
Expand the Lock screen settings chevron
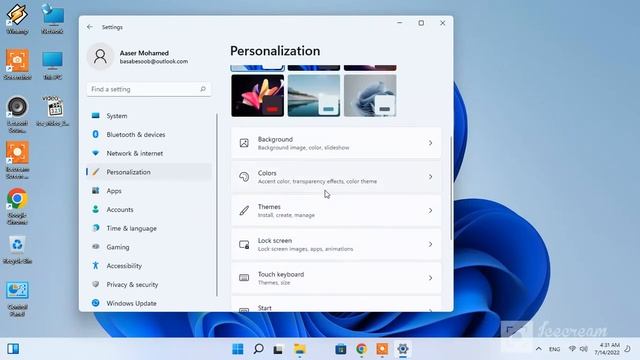(x=430, y=244)
